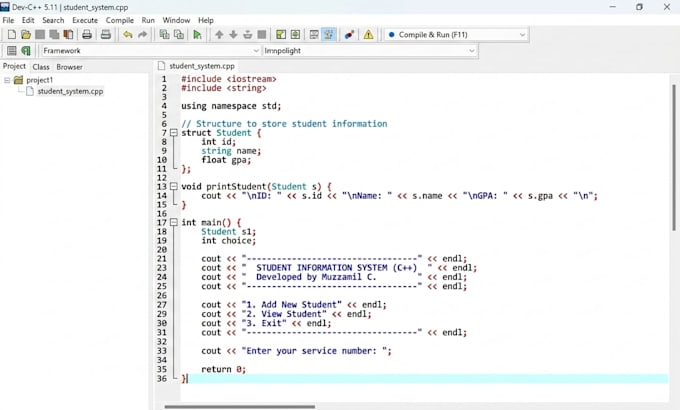Click the first stacked-pages toolbar icon
This screenshot has width=680, height=410.
click(164, 35)
